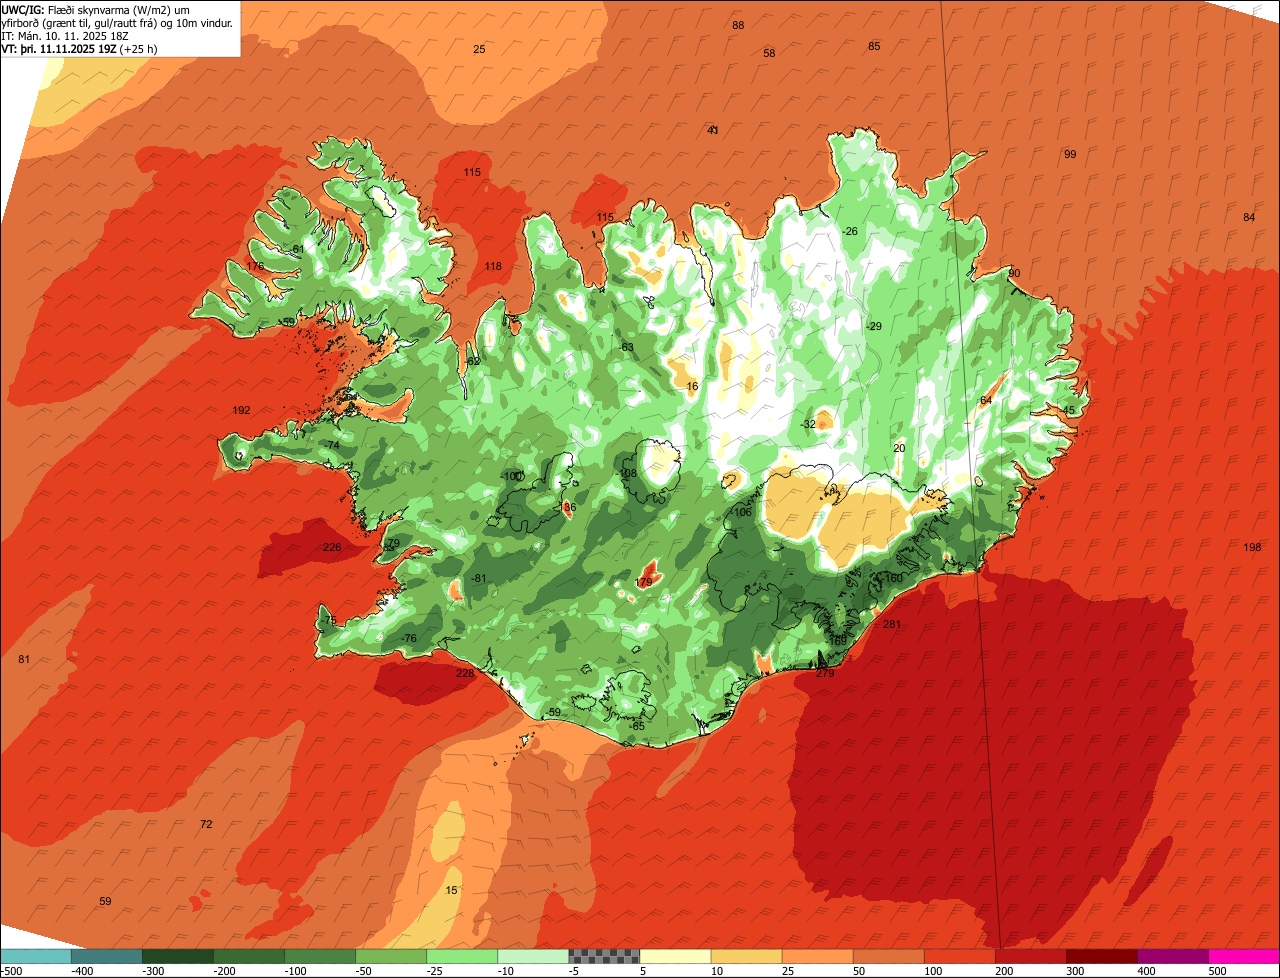The image size is (1280, 978).
Task: Select the pale yellow 5 to 10 swatch
Action: click(675, 956)
